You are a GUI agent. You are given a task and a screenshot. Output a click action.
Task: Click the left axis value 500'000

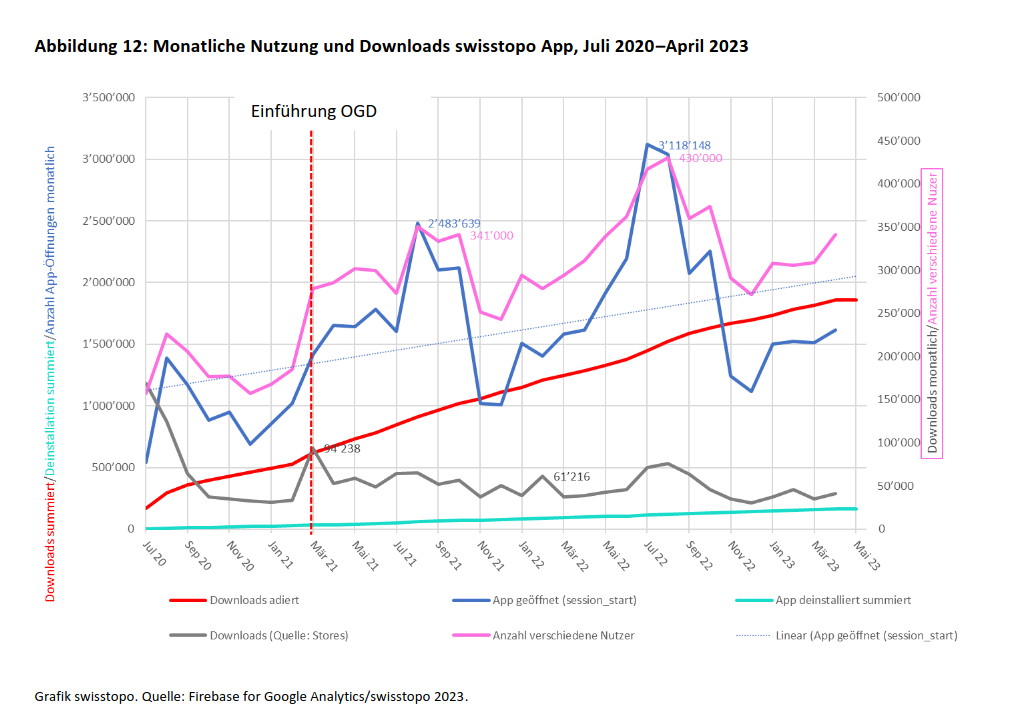(113, 467)
